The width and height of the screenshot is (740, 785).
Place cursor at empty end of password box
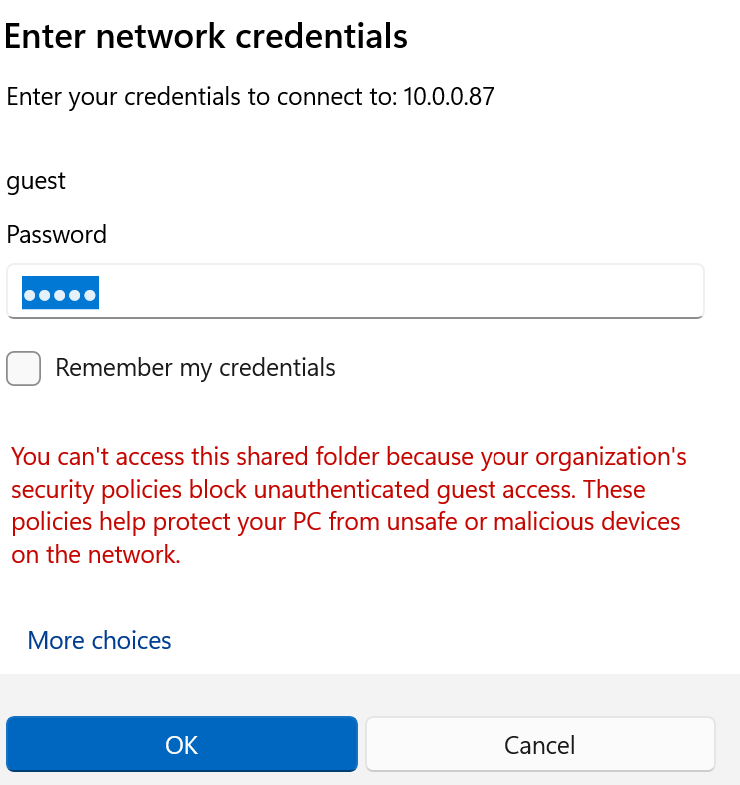(401, 291)
